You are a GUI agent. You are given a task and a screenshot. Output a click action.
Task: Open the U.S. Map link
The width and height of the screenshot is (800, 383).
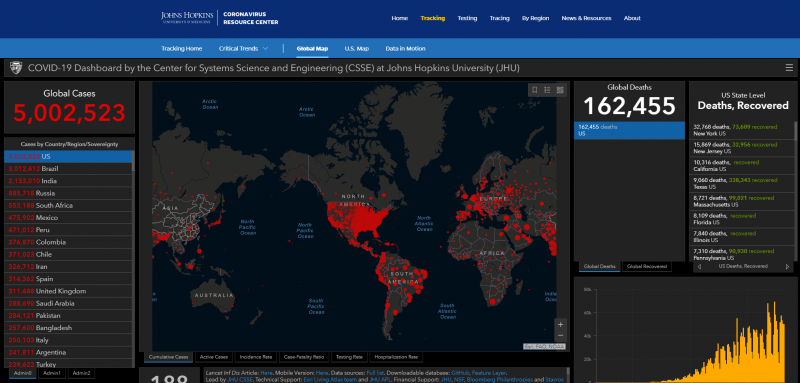click(357, 48)
